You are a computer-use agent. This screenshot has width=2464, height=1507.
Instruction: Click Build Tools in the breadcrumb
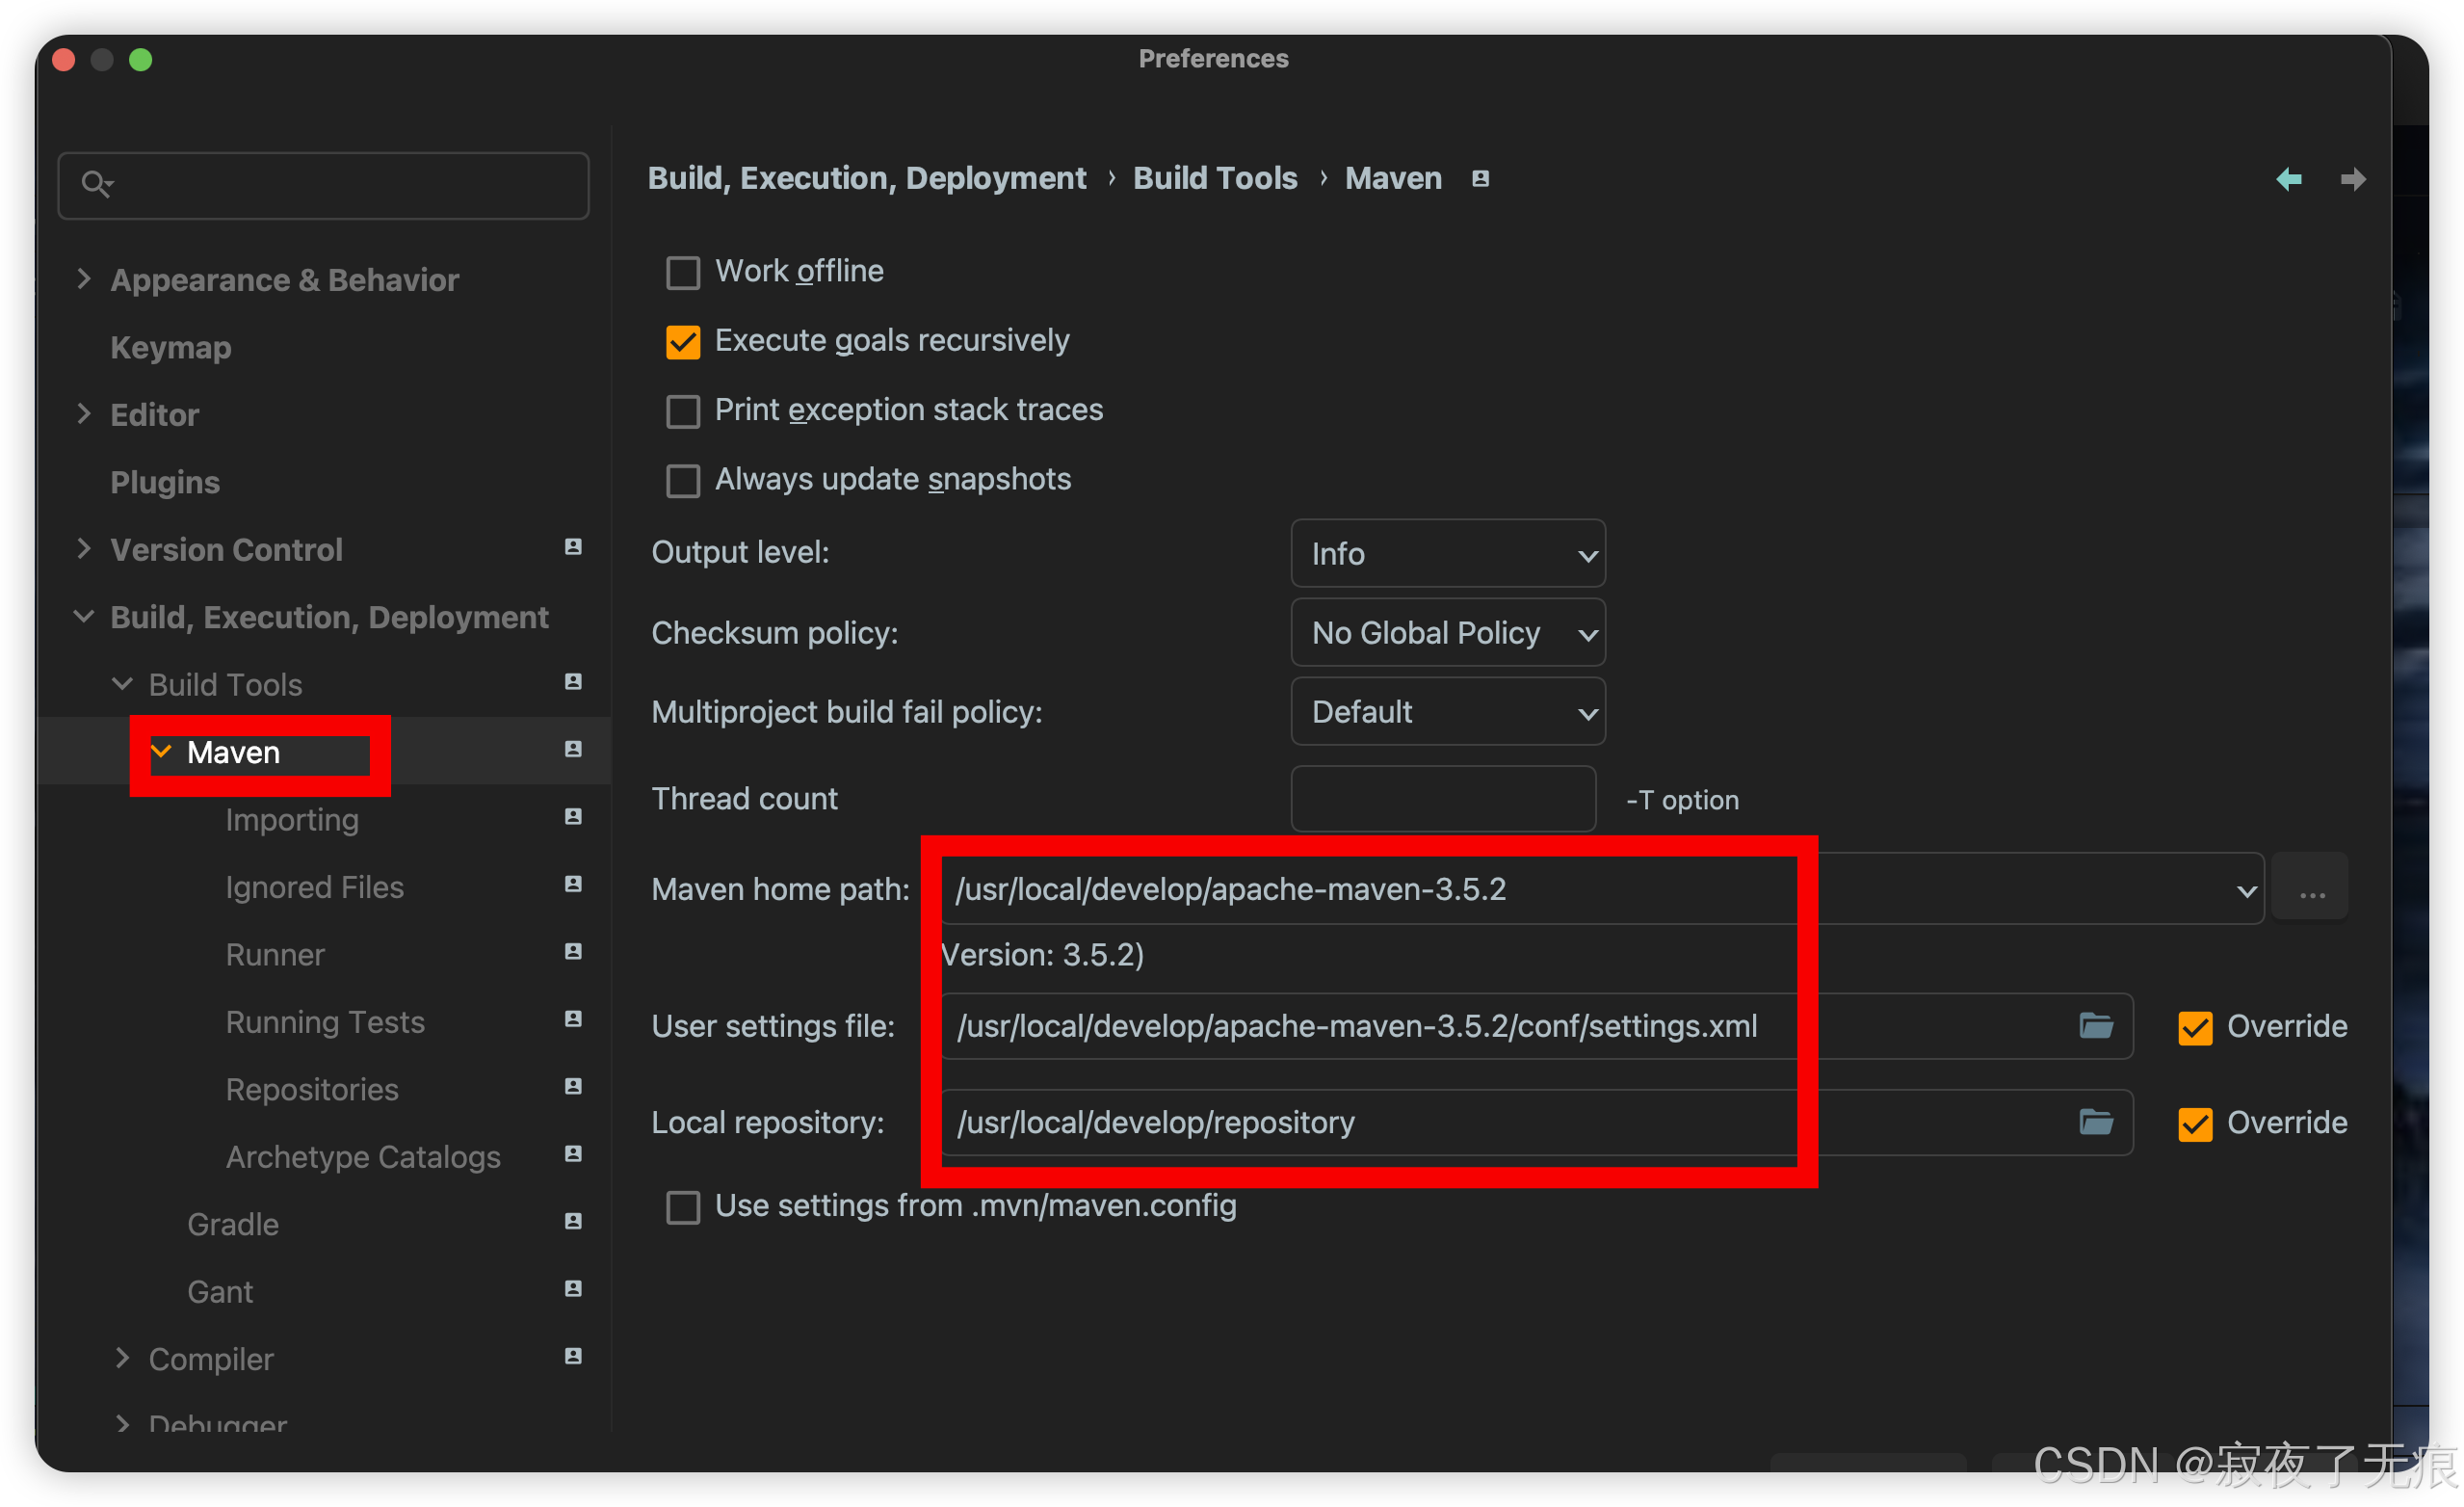point(1214,178)
